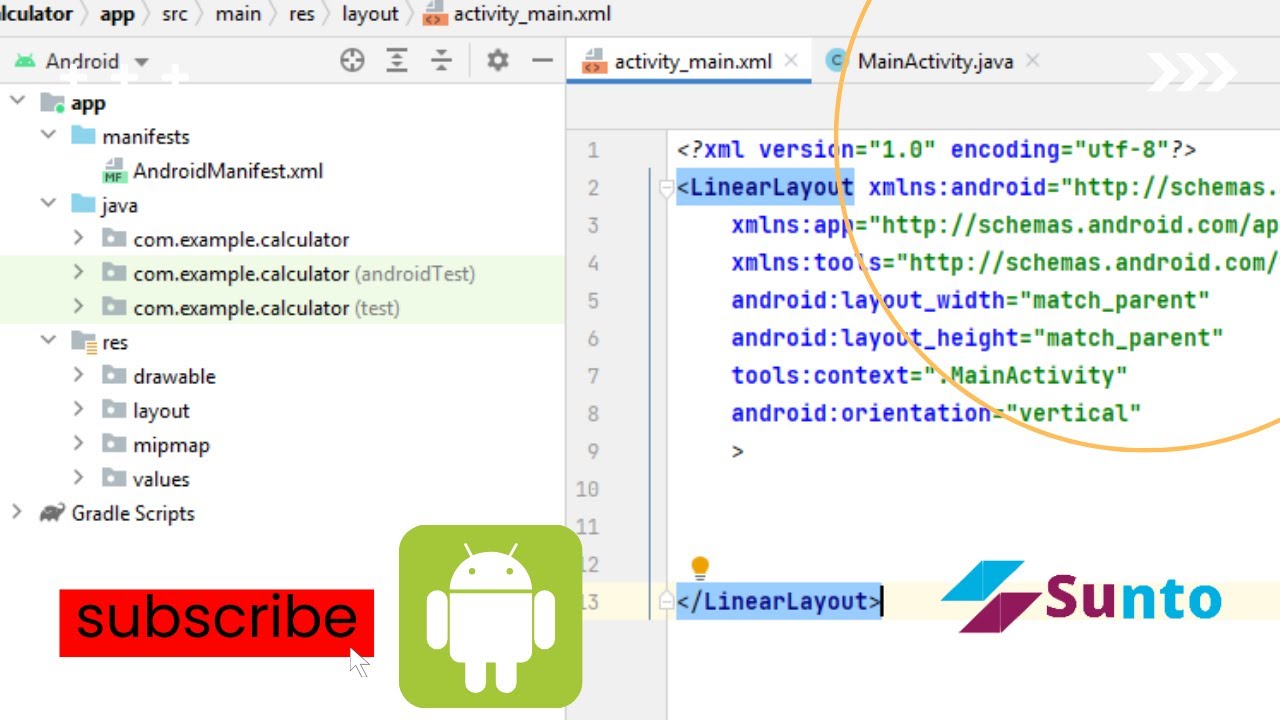Screen dimensions: 1280x720
Task: Click the activity_main.xml breadcrumb
Action: (518, 14)
